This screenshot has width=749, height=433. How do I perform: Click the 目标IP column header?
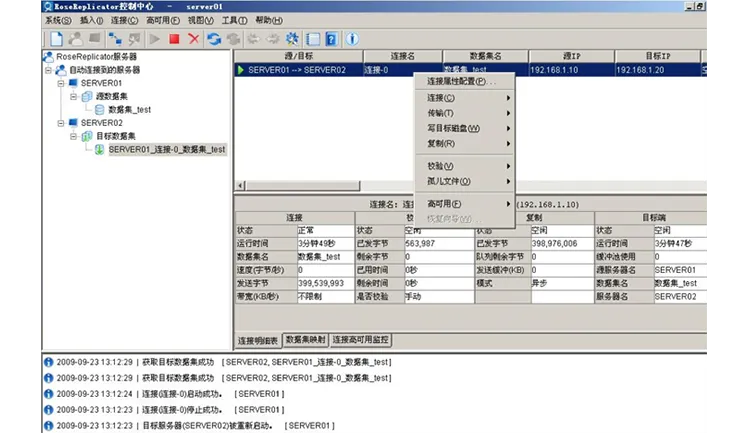point(658,56)
